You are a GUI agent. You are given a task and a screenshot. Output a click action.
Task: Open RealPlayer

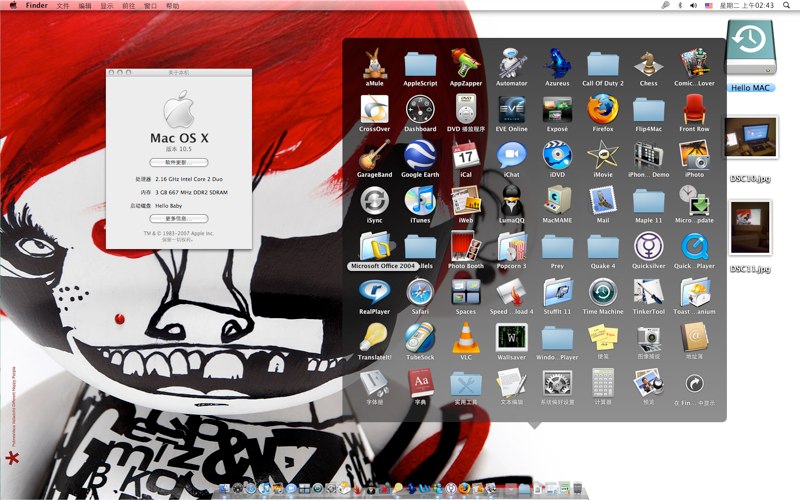[x=374, y=292]
